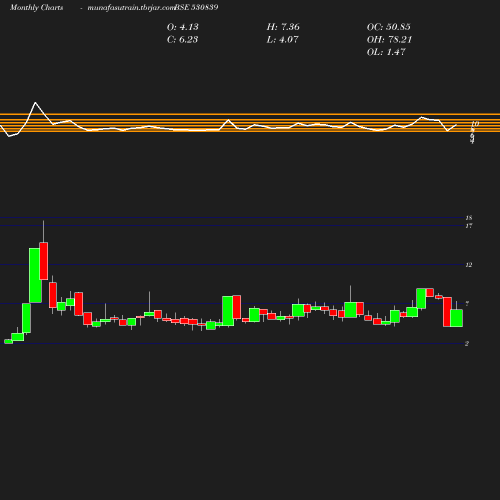Screen dimensions: 500x500
Task: Click price axis label 17
Action: coord(469,226)
